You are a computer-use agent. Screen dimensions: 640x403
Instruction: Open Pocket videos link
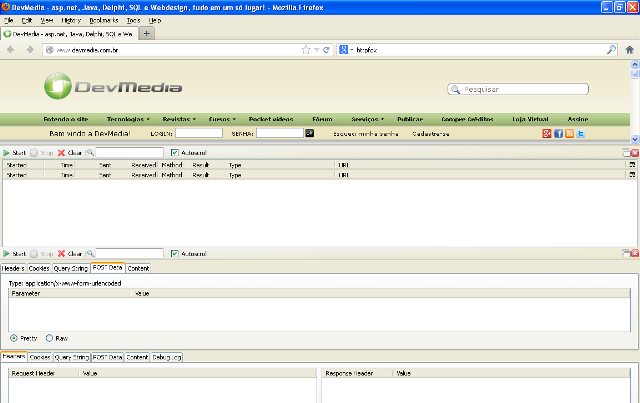[271, 119]
